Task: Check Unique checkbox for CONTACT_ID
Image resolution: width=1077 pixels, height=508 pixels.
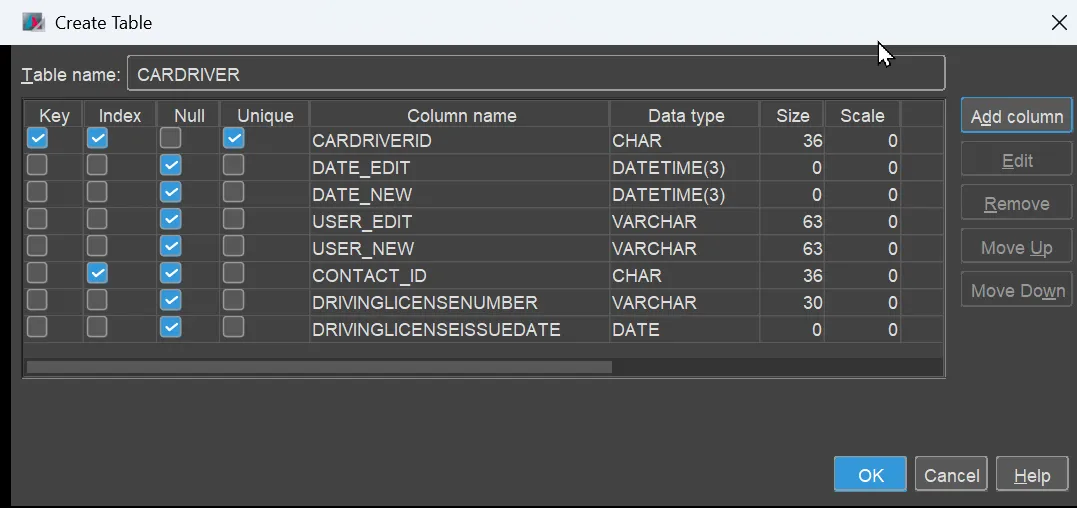Action: tap(234, 274)
